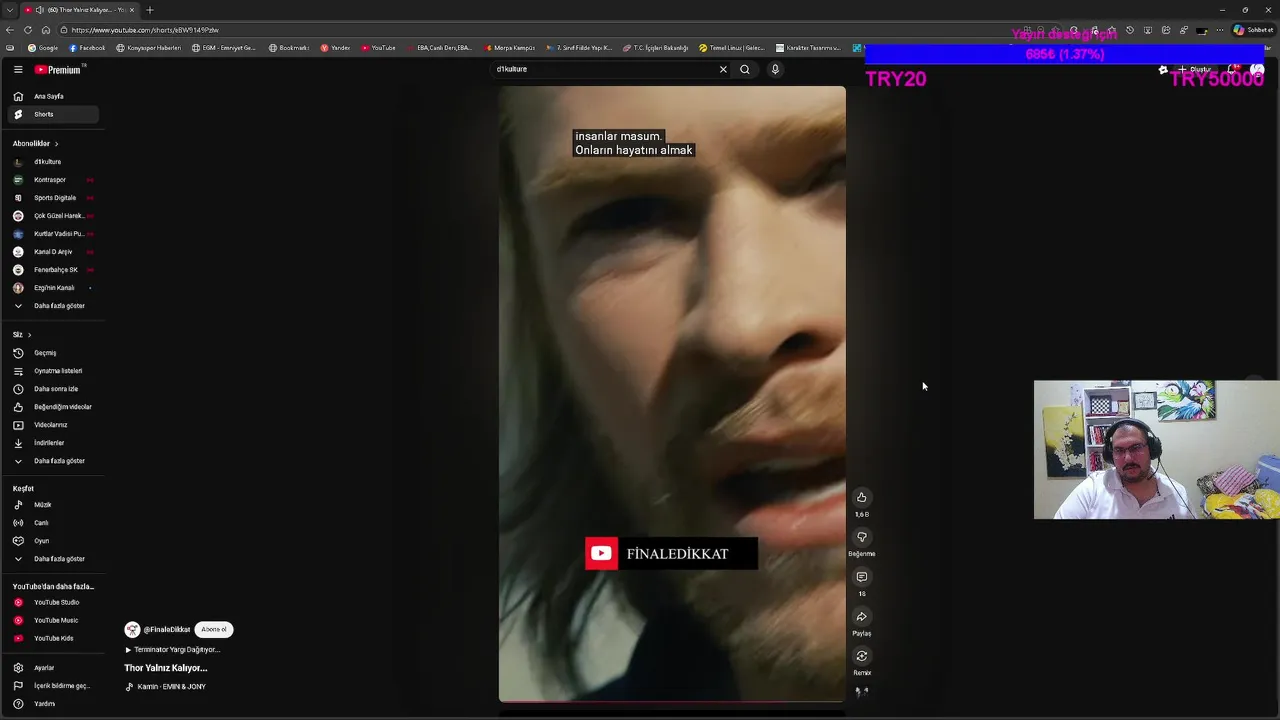Open 'Daha sonra izle' watch later list
Image resolution: width=1280 pixels, height=720 pixels.
tap(53, 388)
